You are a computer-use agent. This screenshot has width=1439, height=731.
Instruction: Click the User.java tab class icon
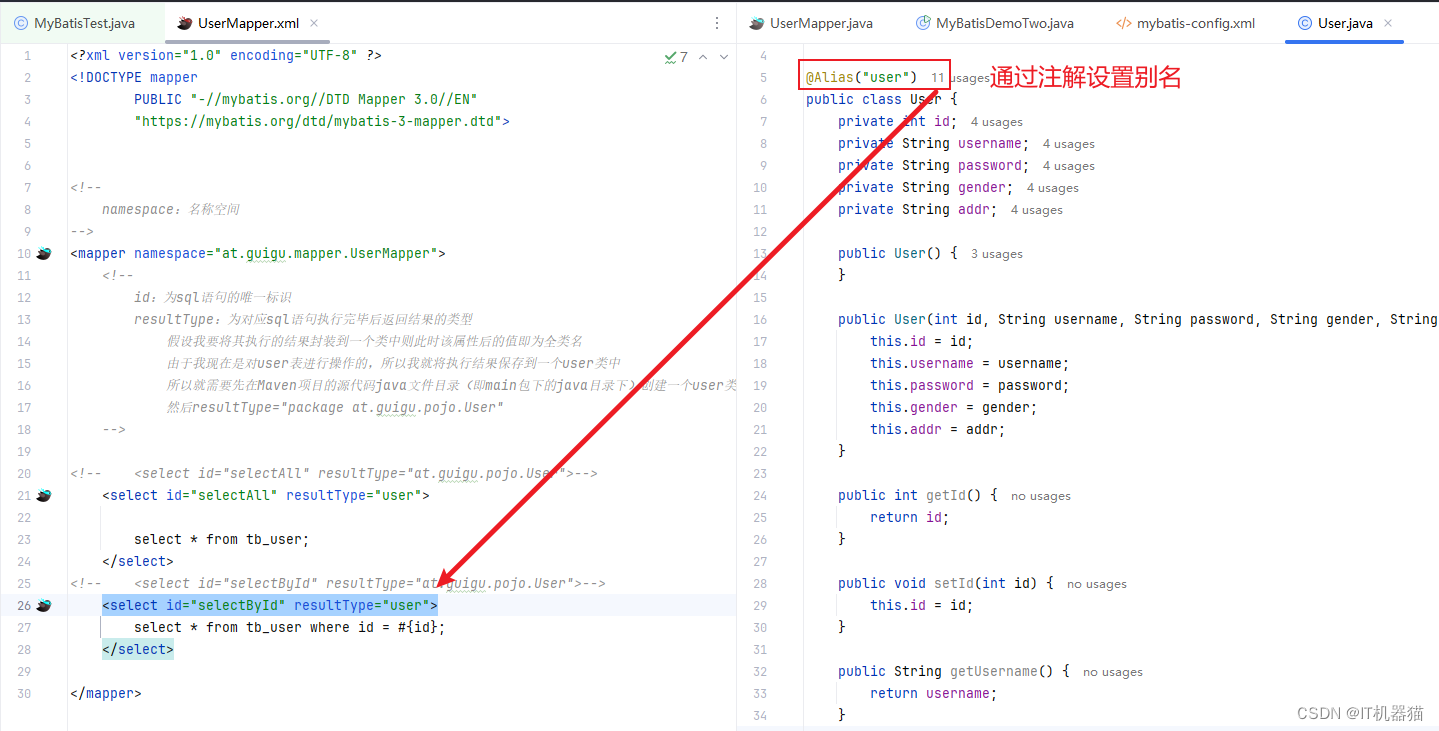pyautogui.click(x=1305, y=23)
